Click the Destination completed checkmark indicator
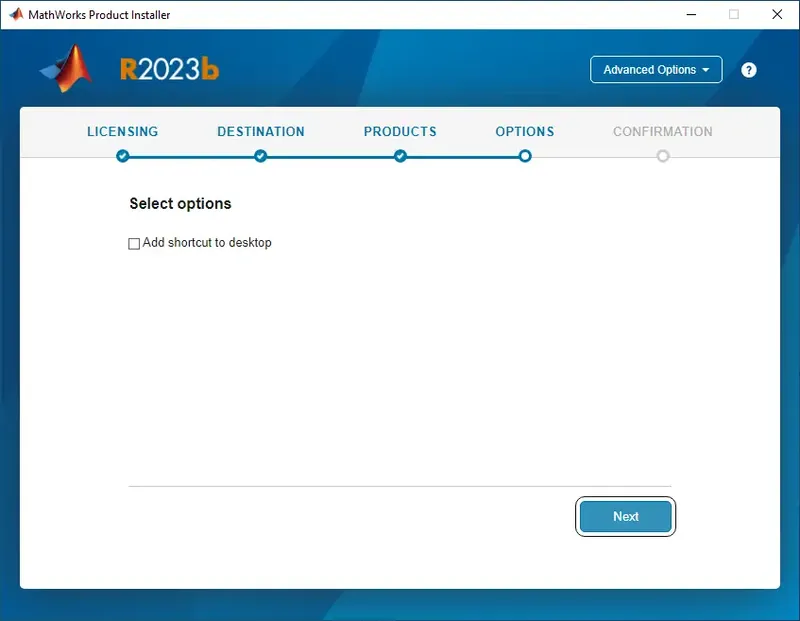 coord(261,156)
